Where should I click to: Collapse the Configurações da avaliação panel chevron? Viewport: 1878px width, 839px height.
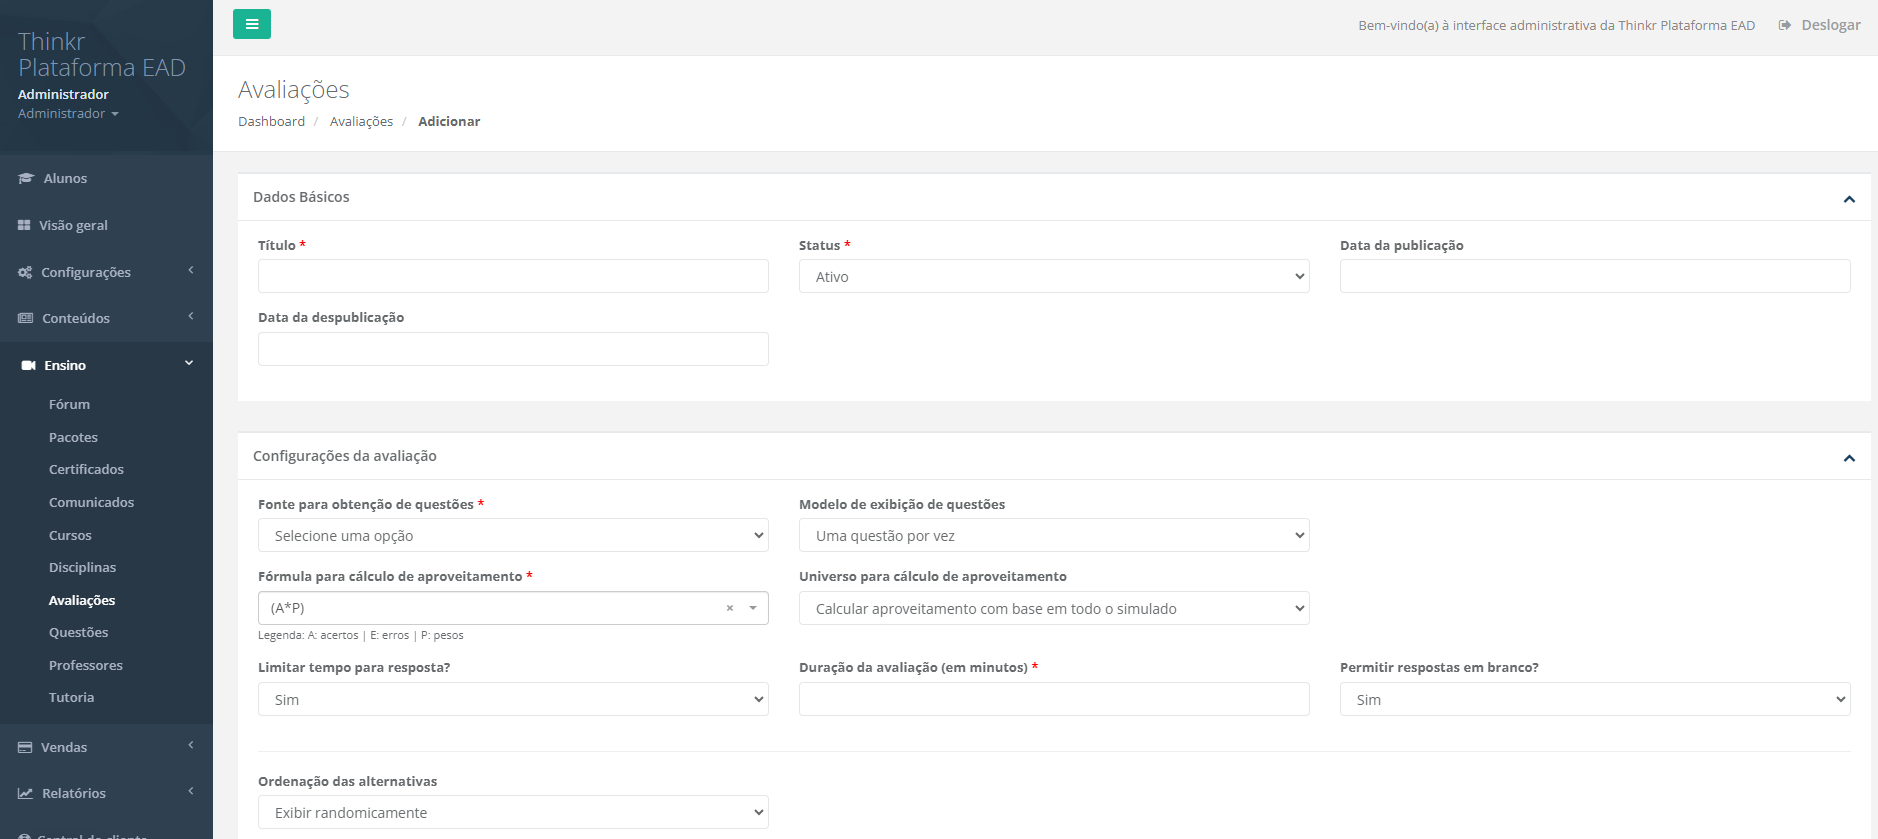(x=1849, y=458)
